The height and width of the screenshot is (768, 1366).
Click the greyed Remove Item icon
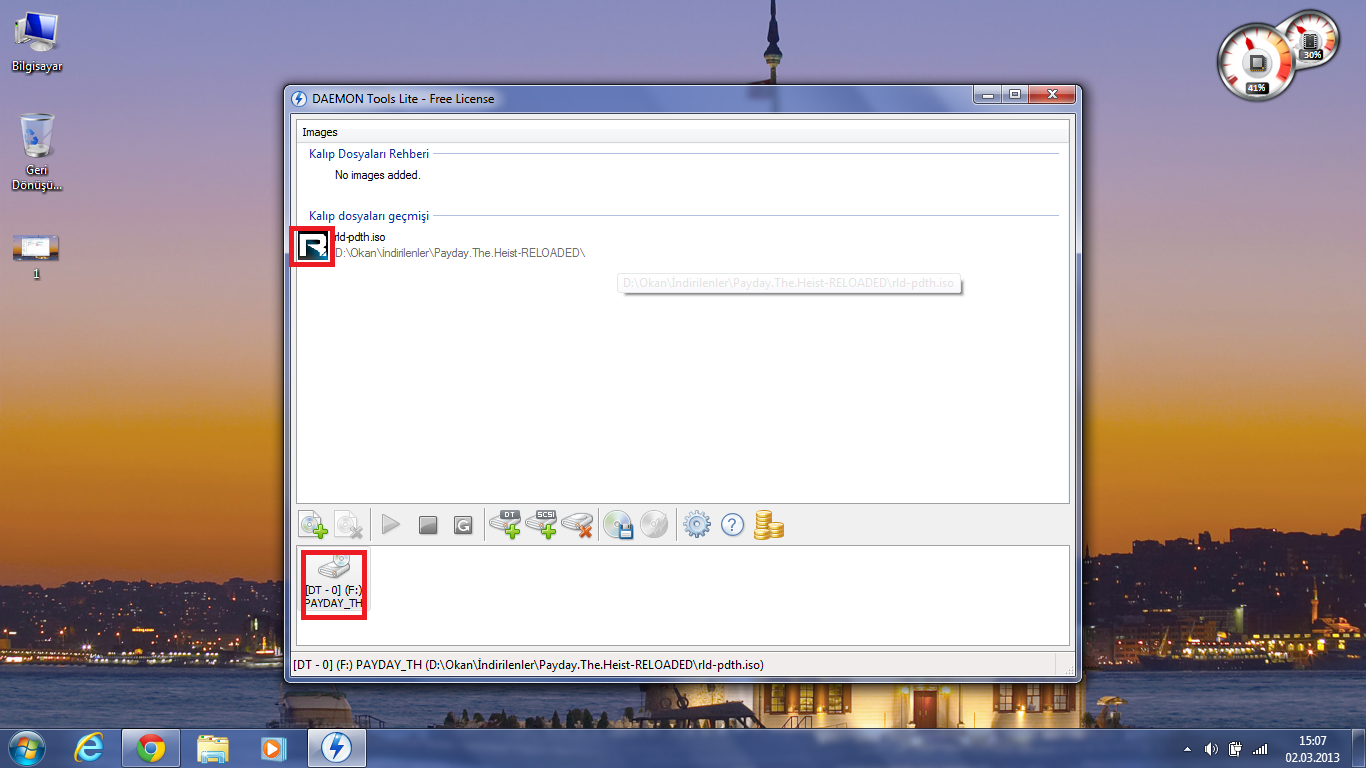[x=349, y=525]
